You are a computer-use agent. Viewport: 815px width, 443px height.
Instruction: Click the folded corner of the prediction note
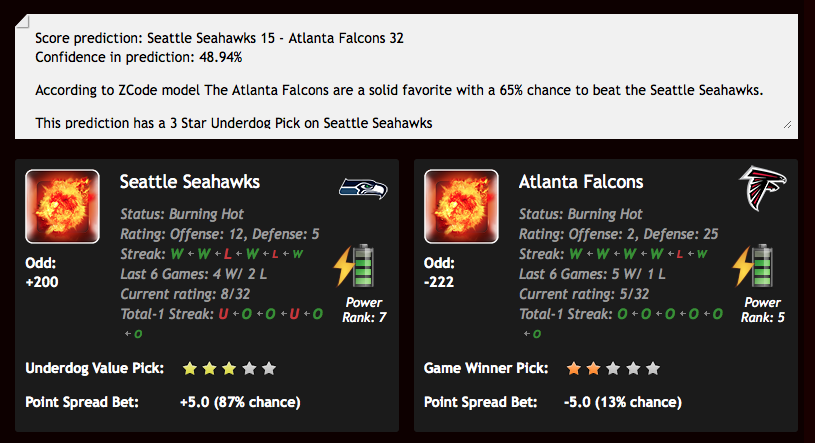23,21
